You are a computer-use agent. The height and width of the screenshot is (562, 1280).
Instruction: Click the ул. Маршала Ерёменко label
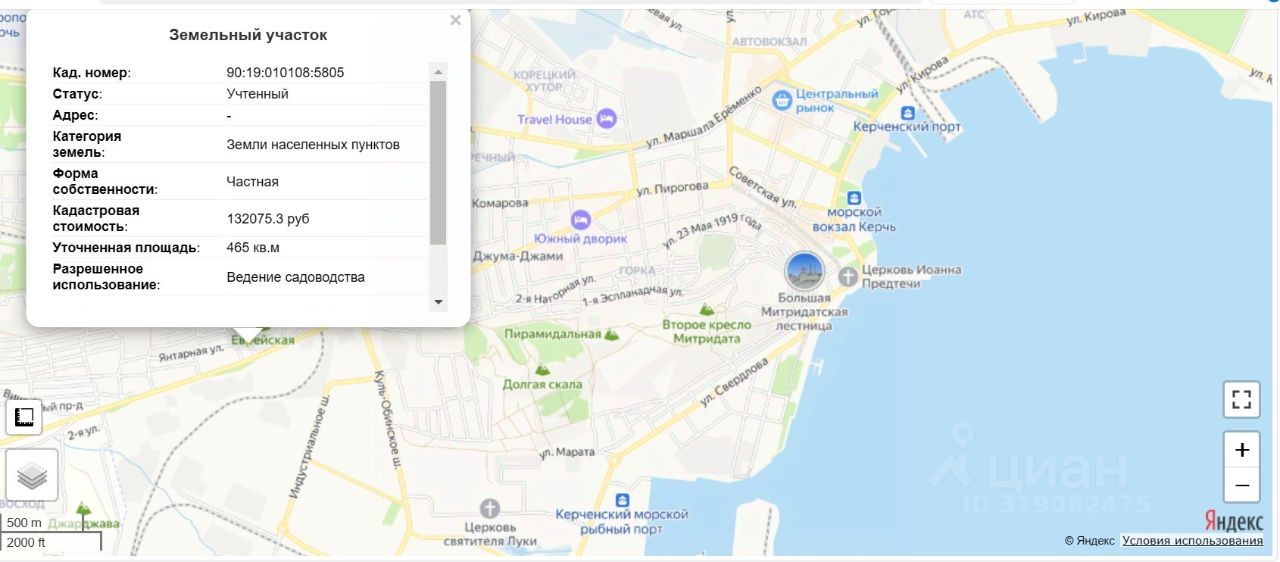coord(704,118)
